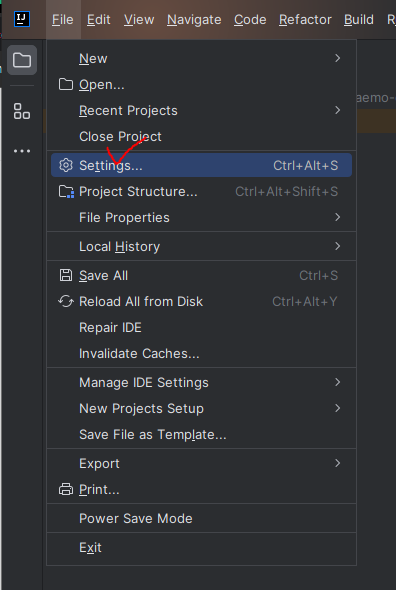Click the printer icon beside Print
This screenshot has height=590, width=396.
(66, 490)
